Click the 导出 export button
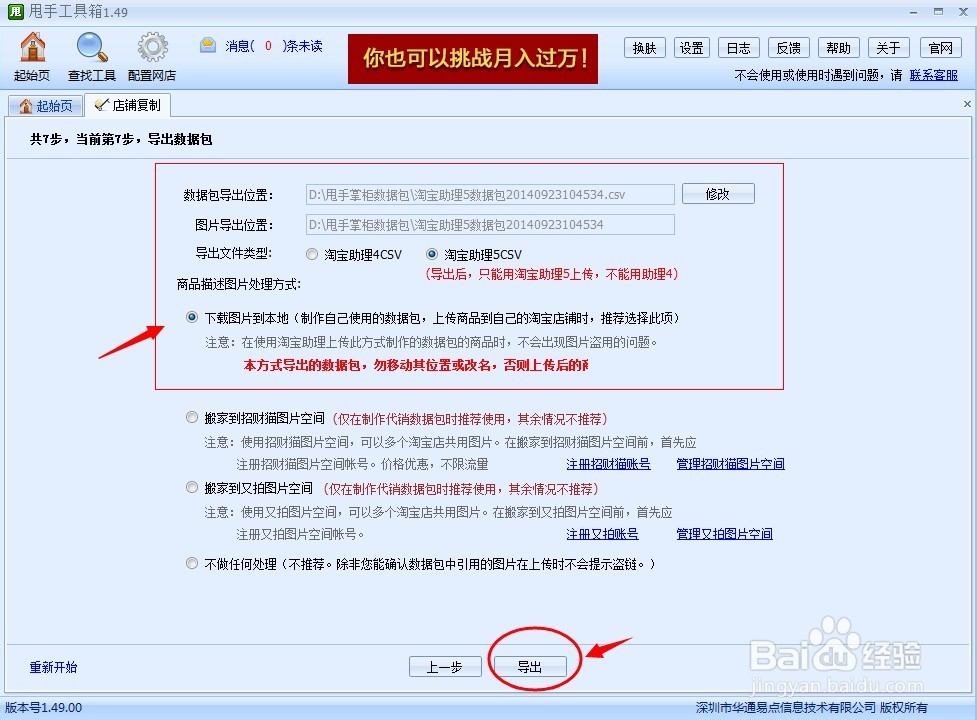The width and height of the screenshot is (977, 720). click(x=530, y=666)
